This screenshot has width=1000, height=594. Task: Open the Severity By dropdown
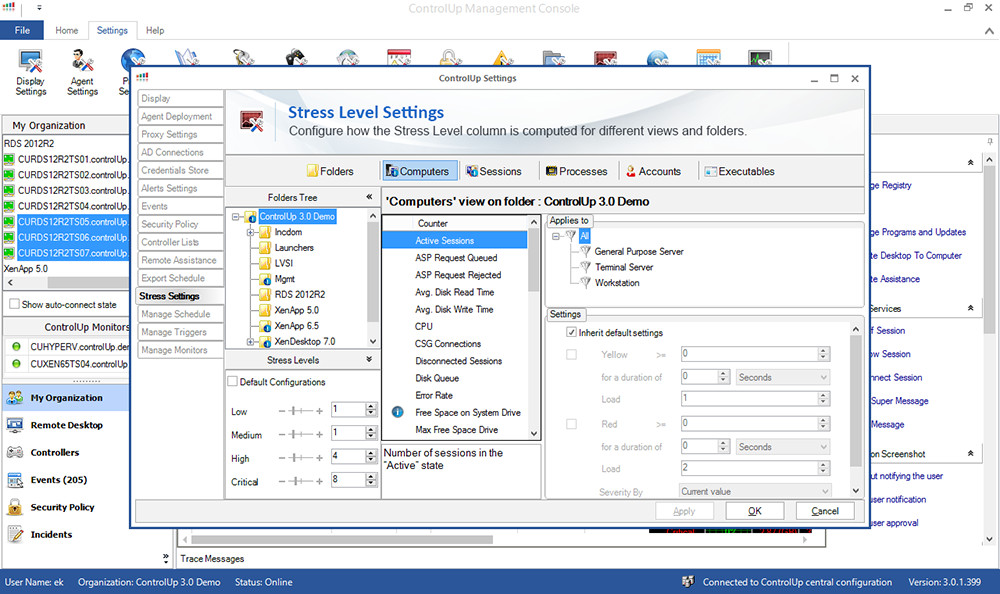pos(755,491)
